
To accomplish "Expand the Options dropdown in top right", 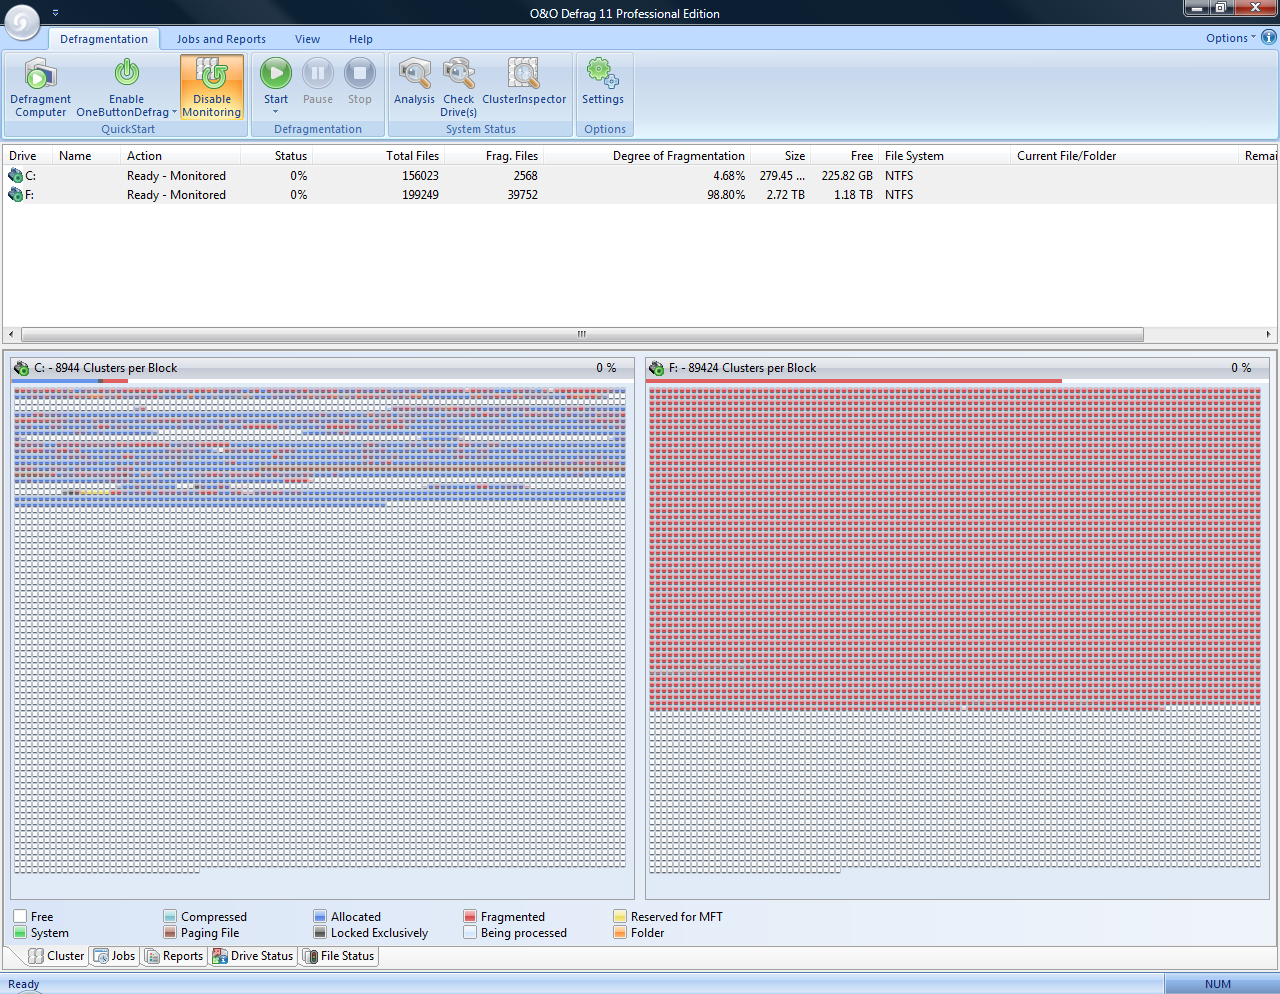I will tap(1231, 38).
